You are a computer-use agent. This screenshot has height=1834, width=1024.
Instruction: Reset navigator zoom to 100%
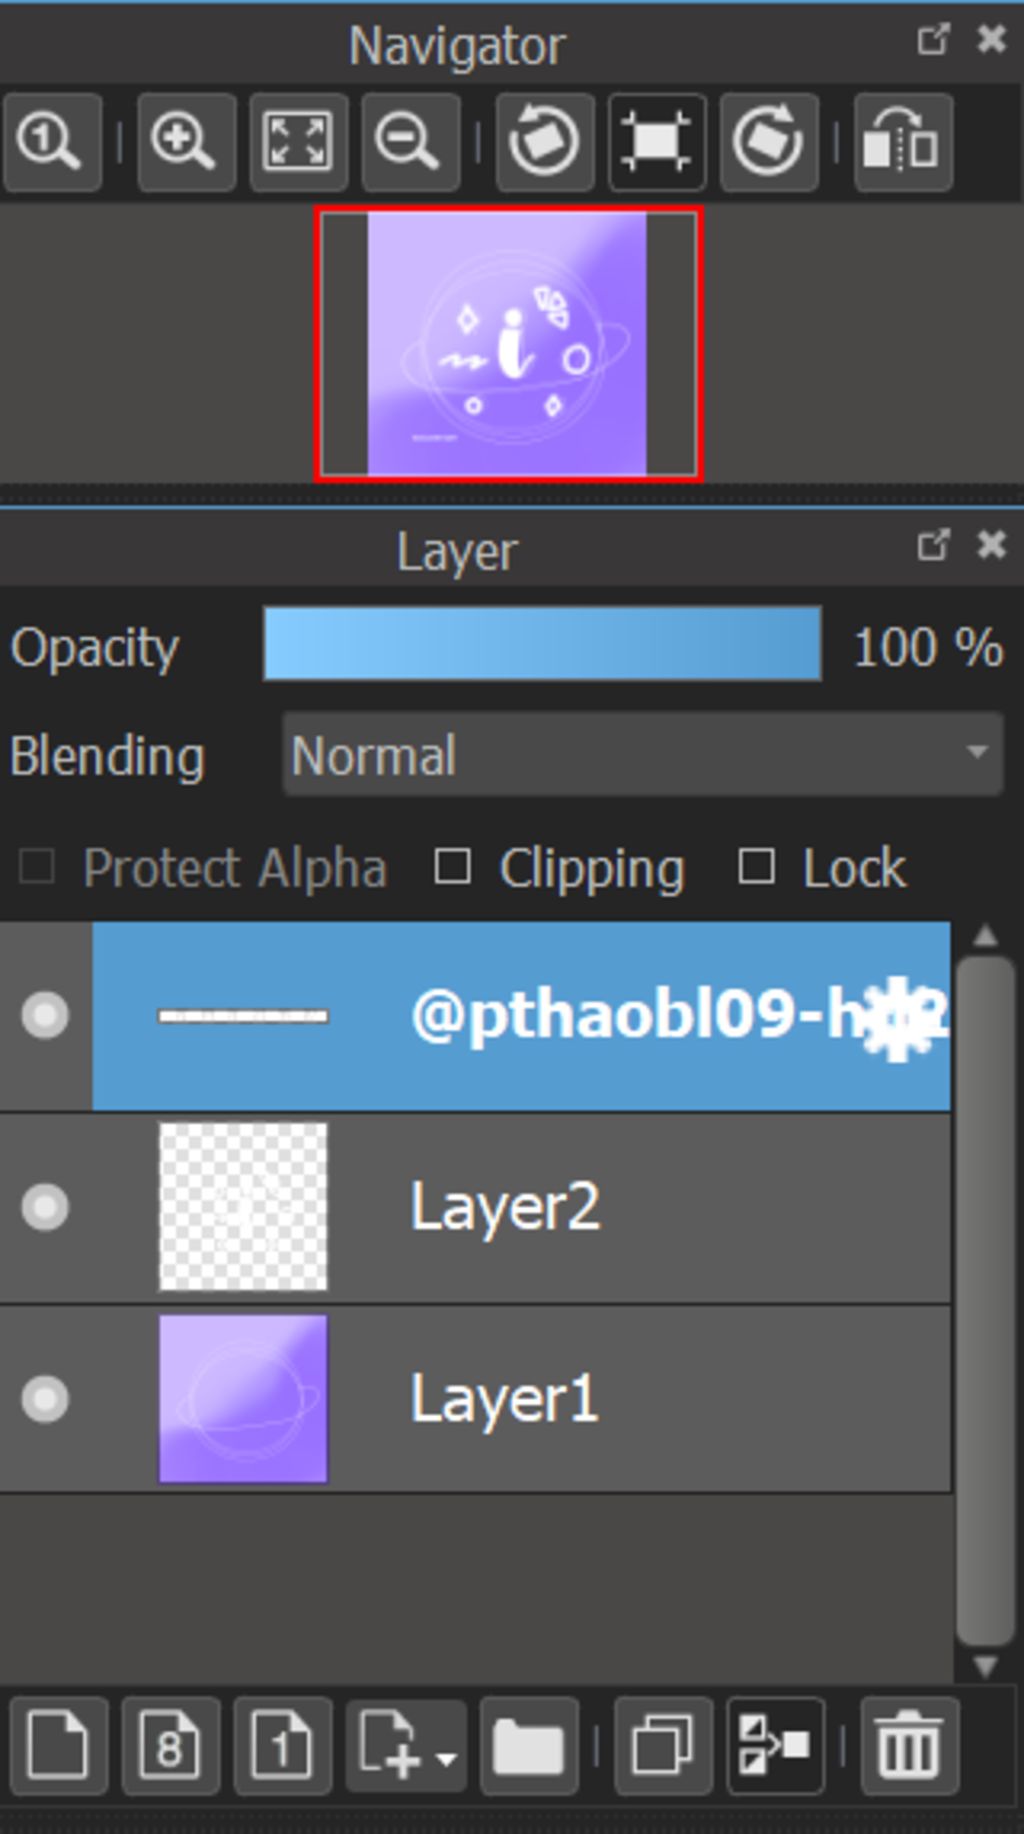(52, 142)
